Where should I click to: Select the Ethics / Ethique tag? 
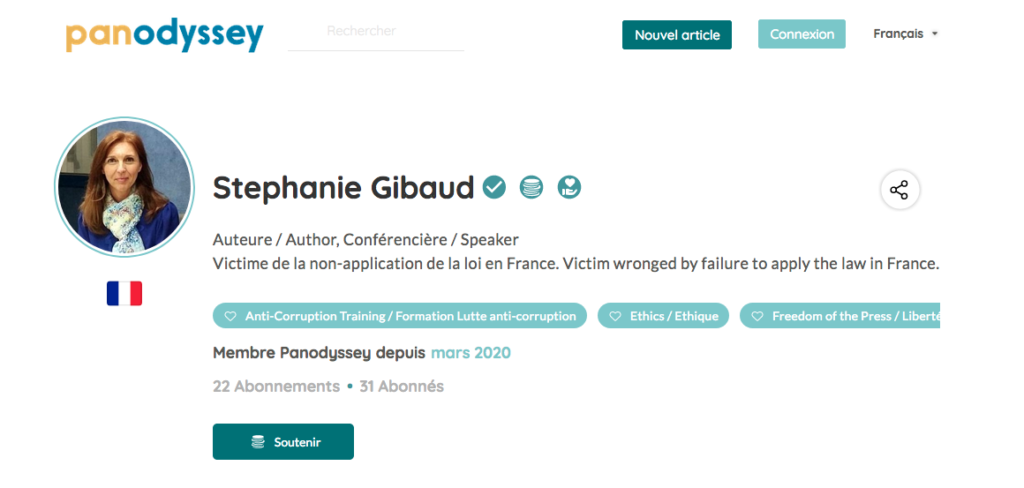(x=664, y=316)
